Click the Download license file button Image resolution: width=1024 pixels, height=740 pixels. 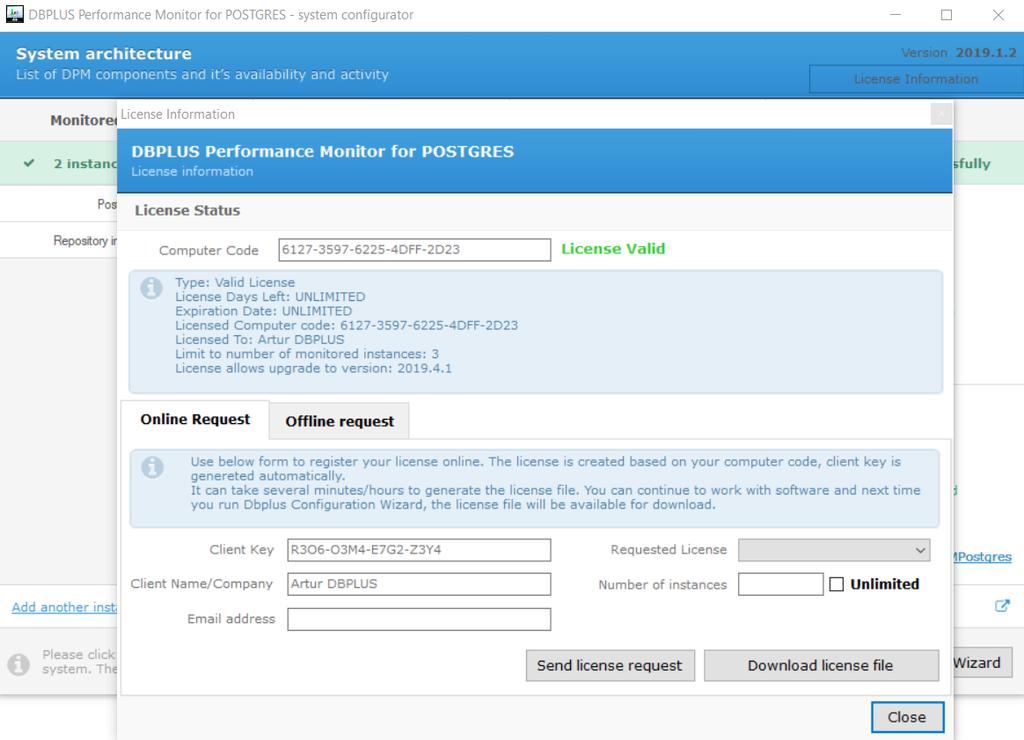coord(821,666)
